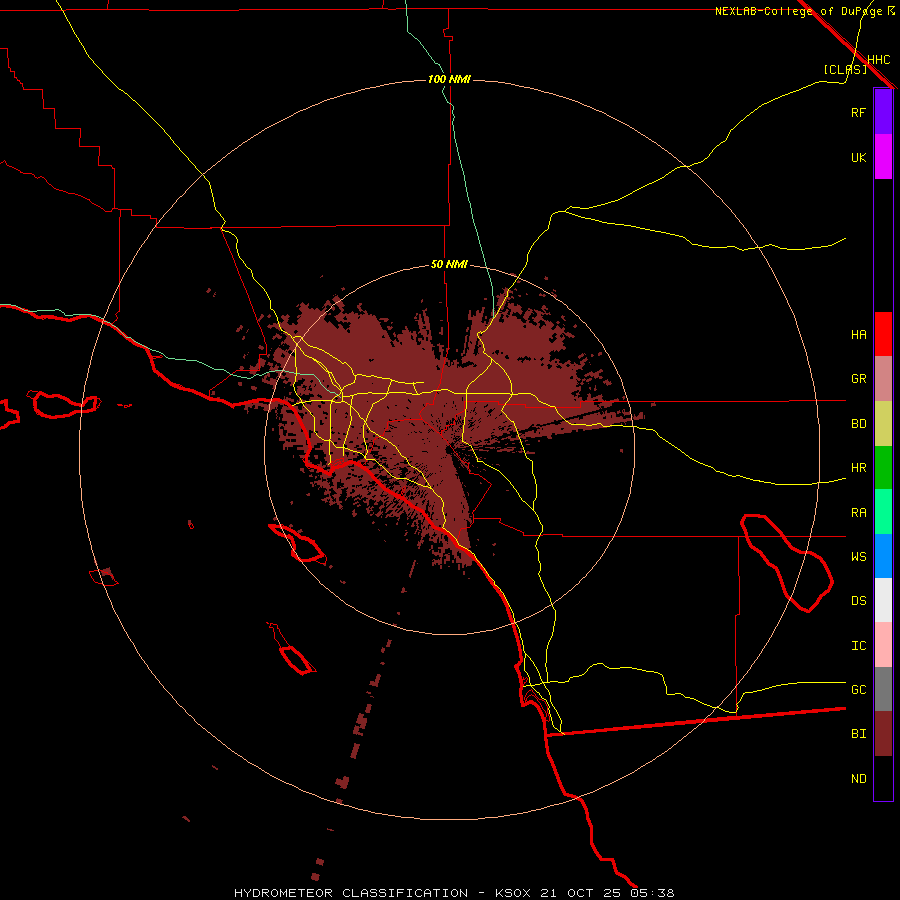Click the 05:38 time stamp

[x=652, y=893]
